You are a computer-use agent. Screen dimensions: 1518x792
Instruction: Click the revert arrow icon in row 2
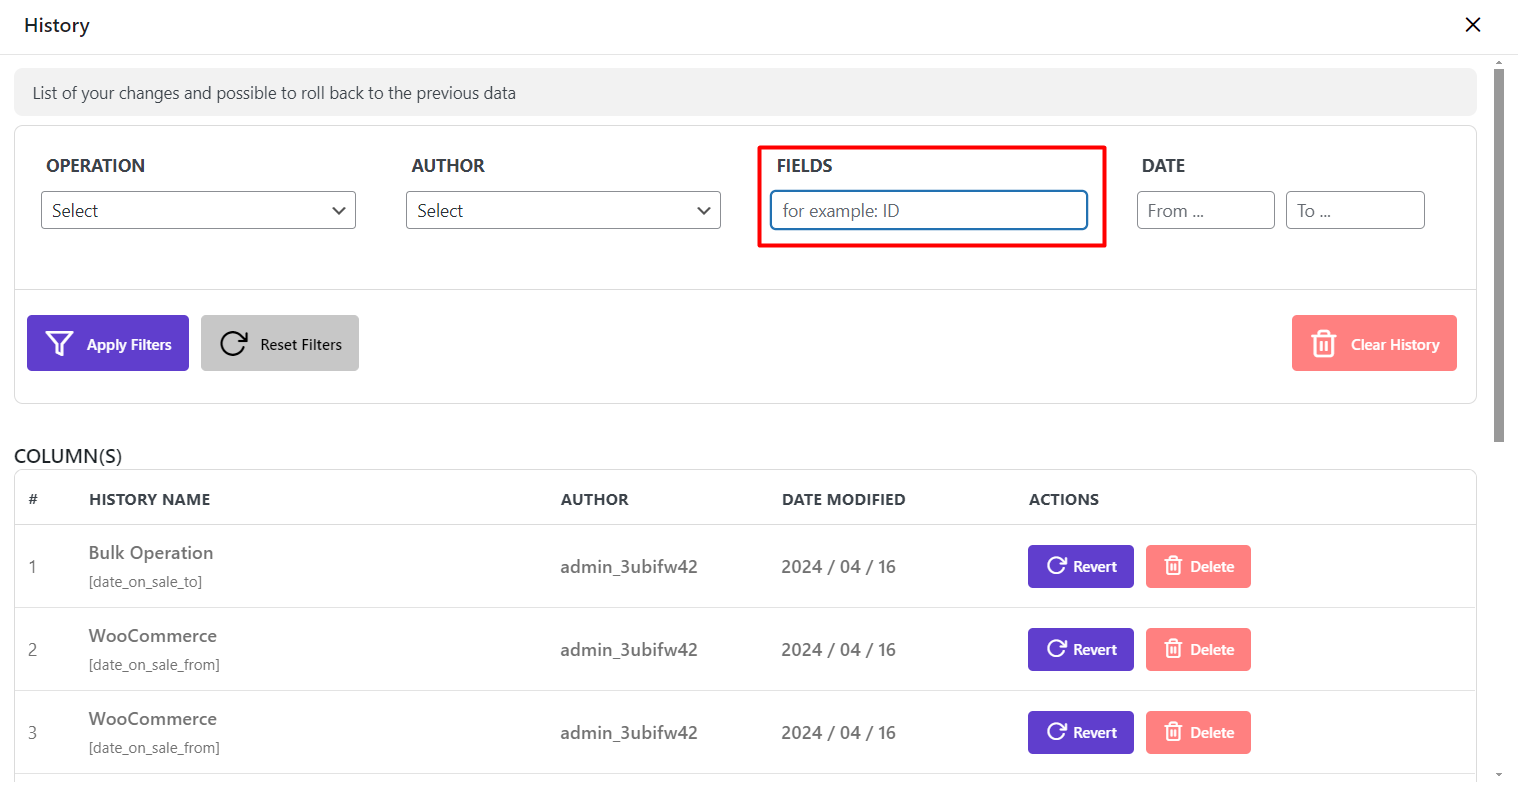click(1056, 649)
